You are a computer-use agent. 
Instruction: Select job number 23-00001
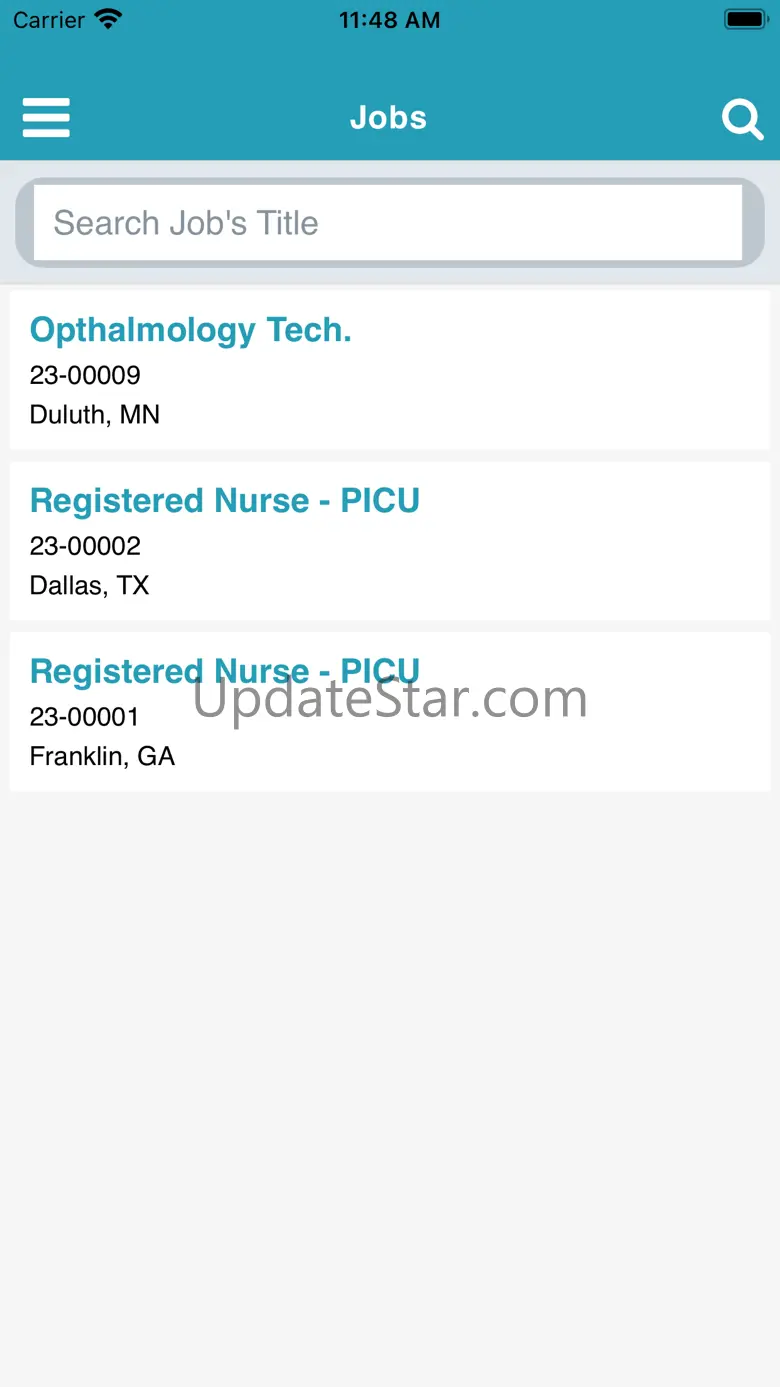(x=85, y=717)
